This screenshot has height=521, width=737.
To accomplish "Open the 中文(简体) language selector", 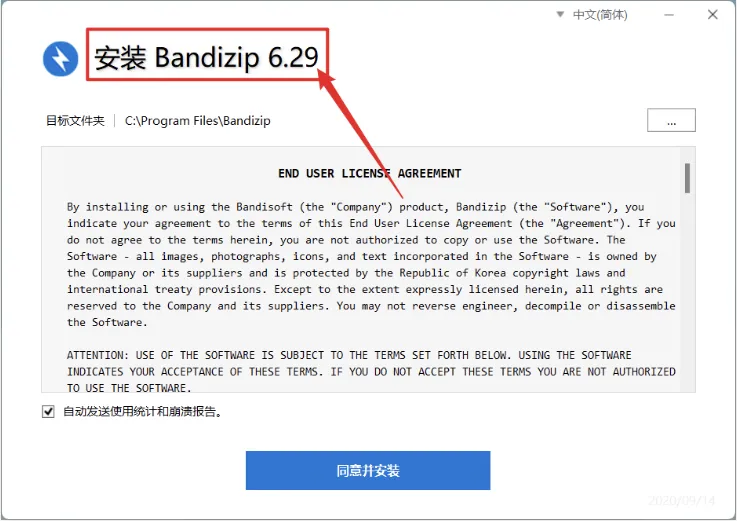I will click(x=600, y=15).
